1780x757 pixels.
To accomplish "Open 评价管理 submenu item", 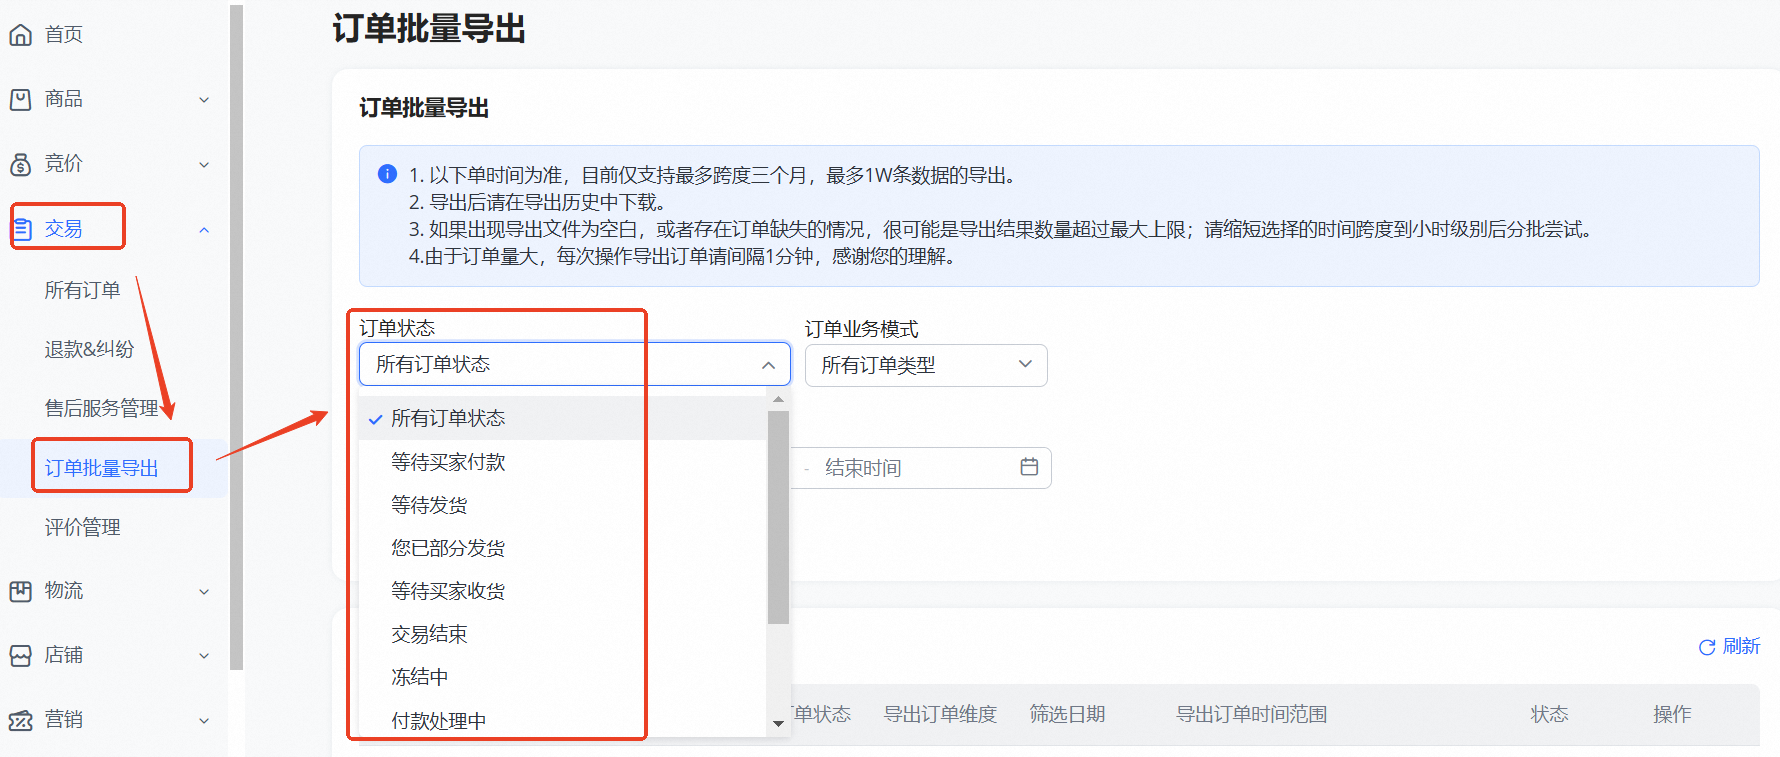I will [x=82, y=527].
